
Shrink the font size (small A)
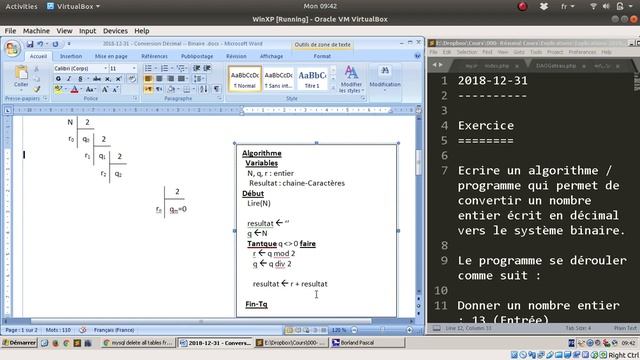116,89
